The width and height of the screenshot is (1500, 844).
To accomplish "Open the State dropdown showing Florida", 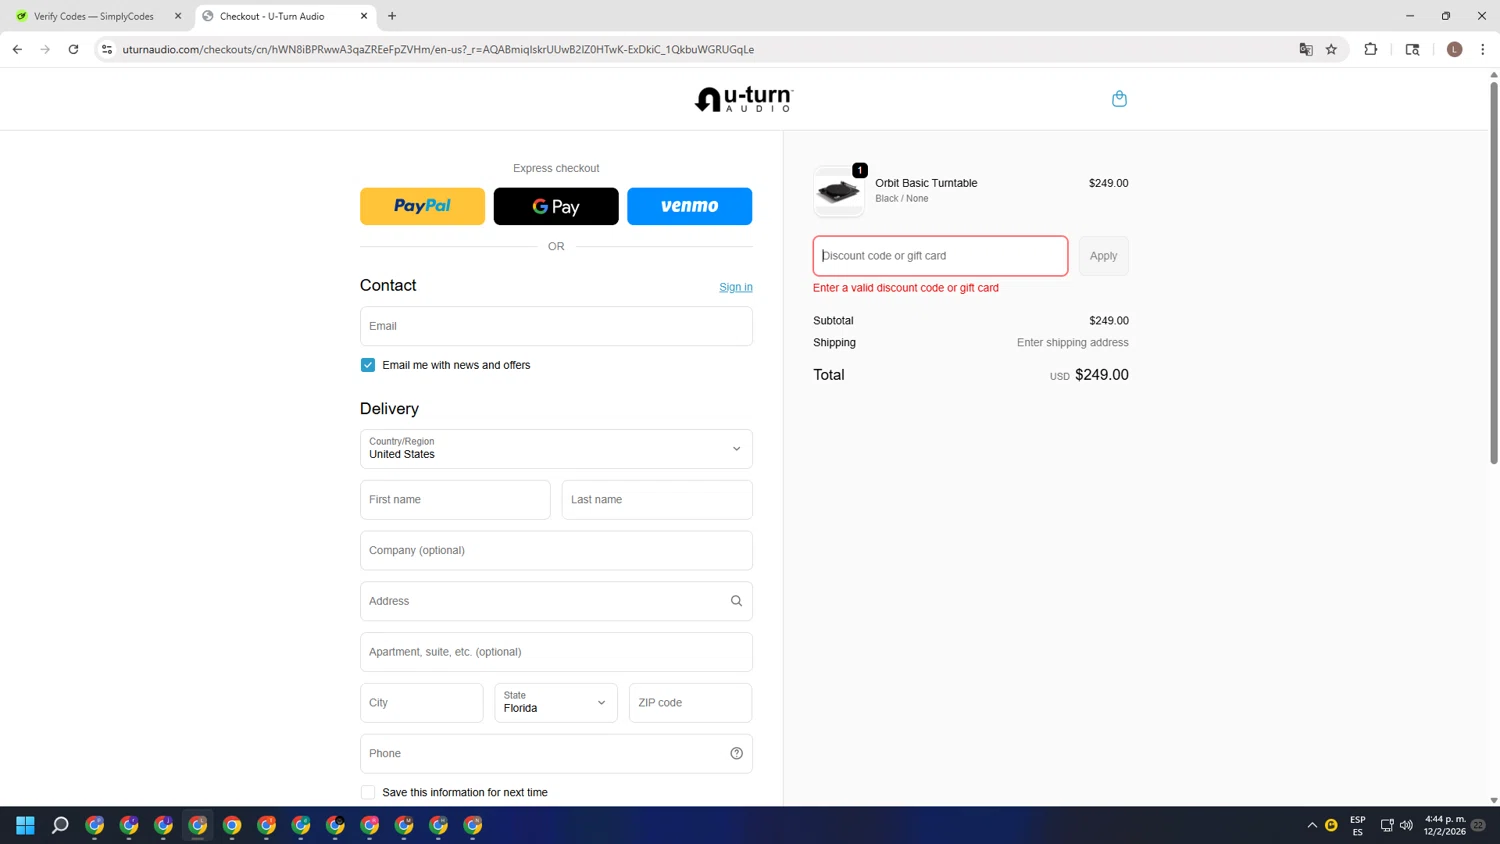I will click(x=556, y=703).
